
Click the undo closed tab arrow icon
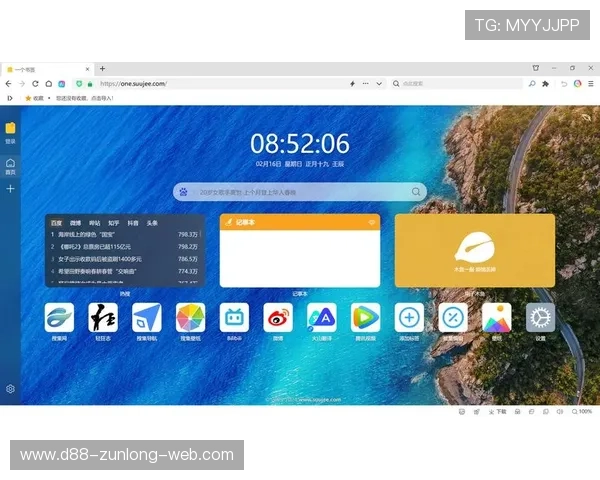pos(564,83)
